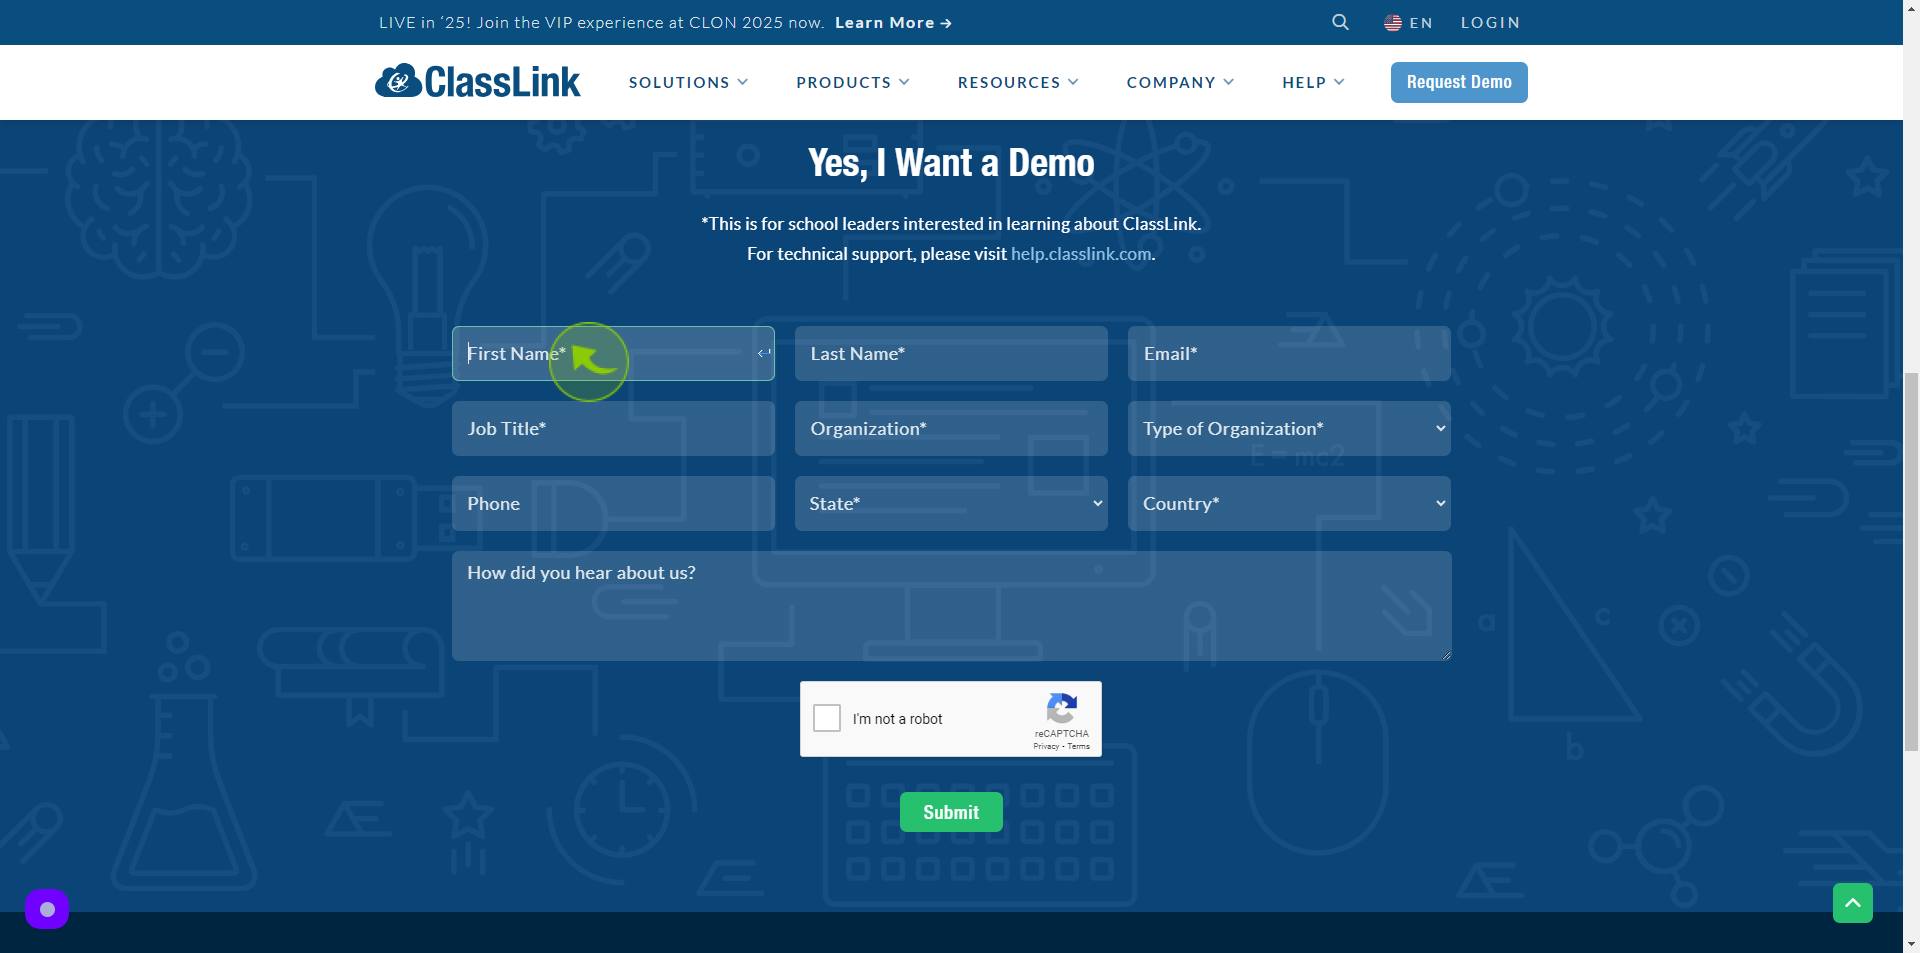
Task: Click the scrollbar down arrow
Action: [x=1911, y=943]
